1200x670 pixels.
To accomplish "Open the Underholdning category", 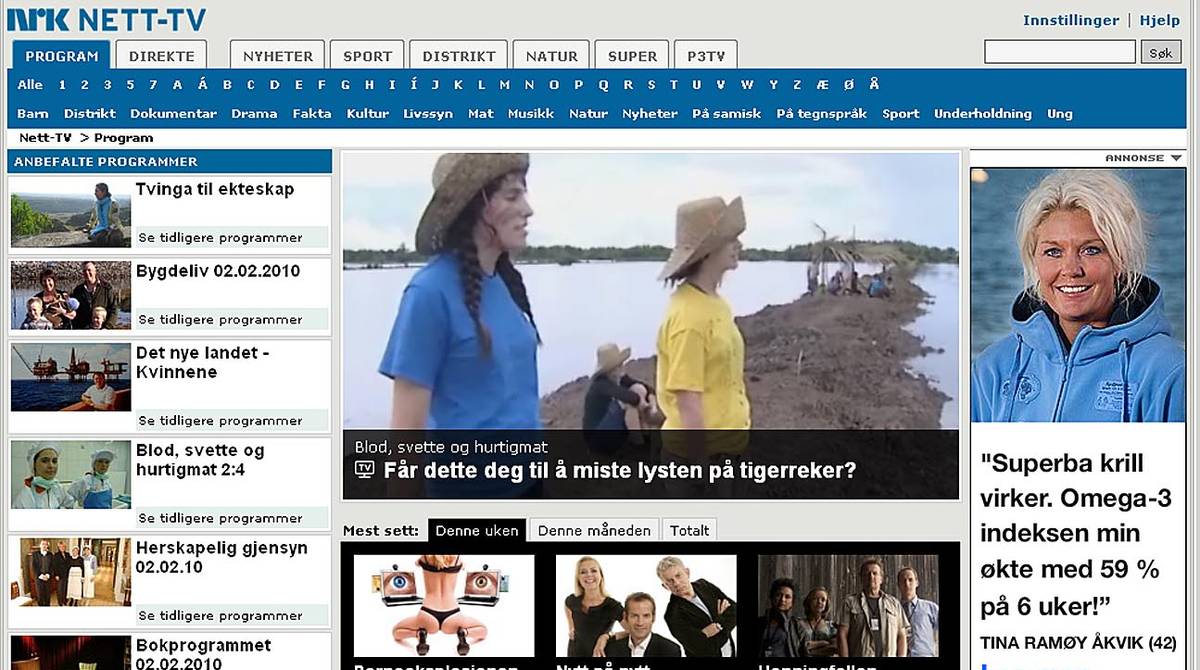I will (983, 114).
